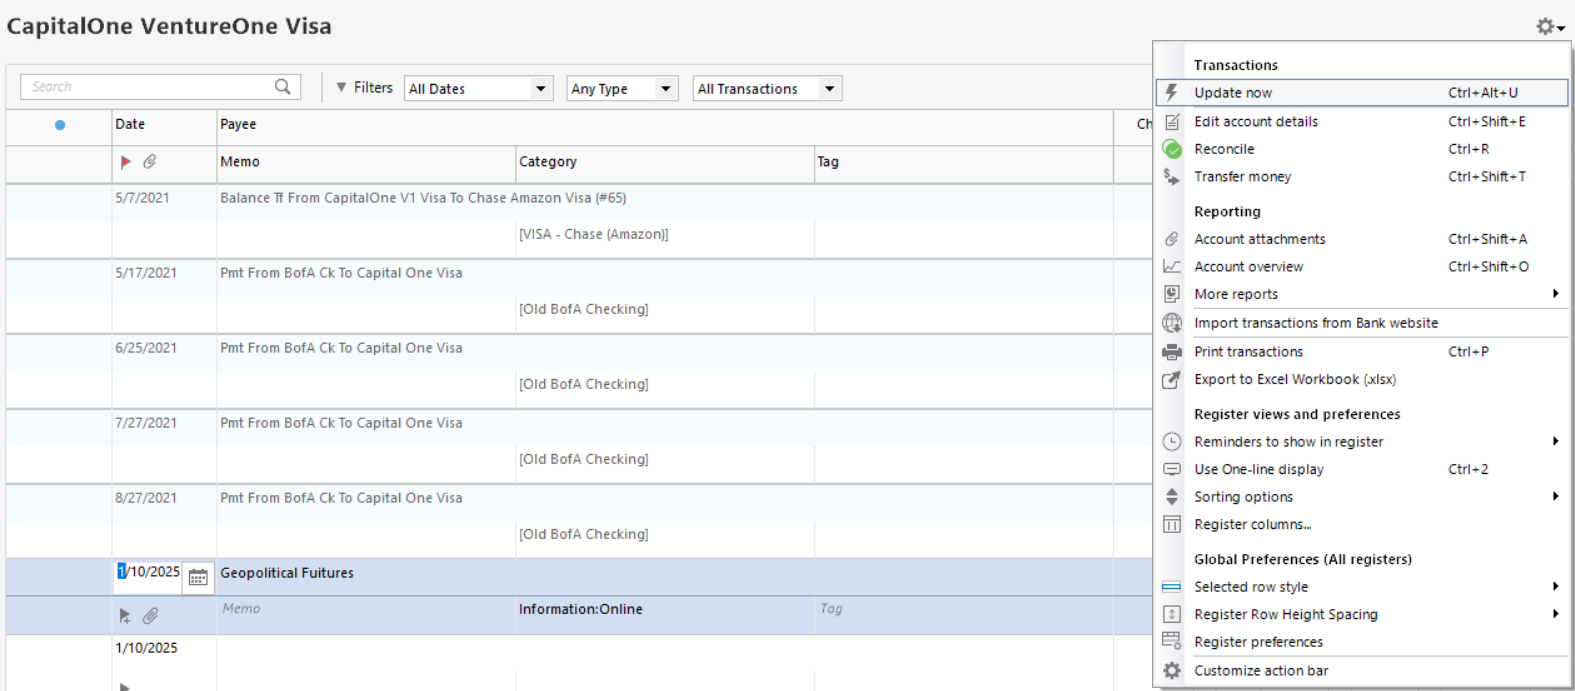Click the Edit account details icon

(1172, 121)
